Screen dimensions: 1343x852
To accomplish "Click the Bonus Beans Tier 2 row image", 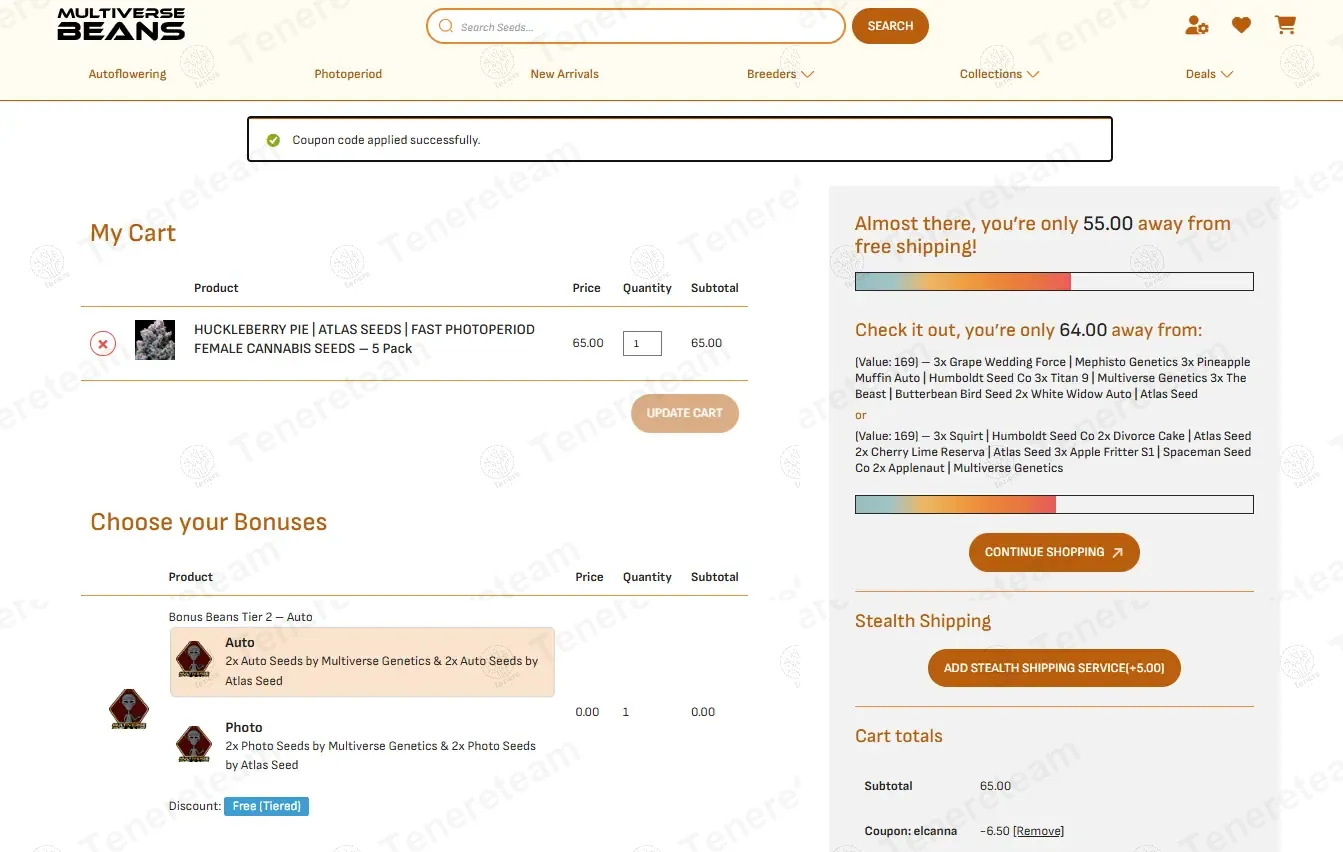I will click(129, 710).
